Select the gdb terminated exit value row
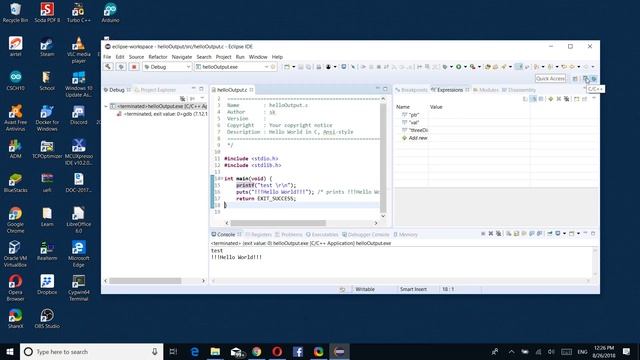640x360 pixels. (163, 114)
